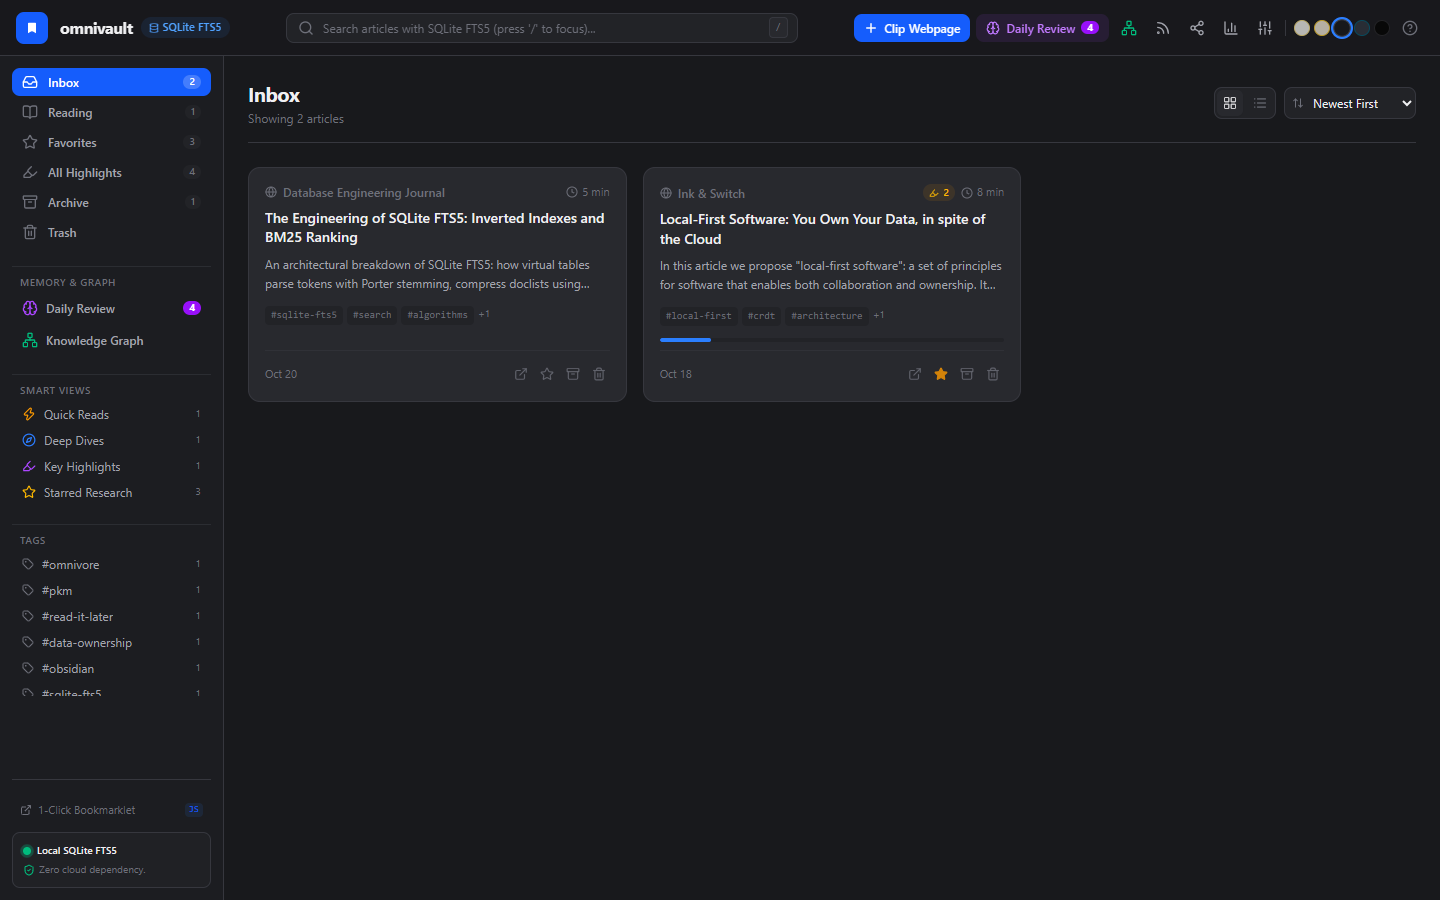Click the Clip Webpage button
Image resolution: width=1440 pixels, height=900 pixels.
912,28
